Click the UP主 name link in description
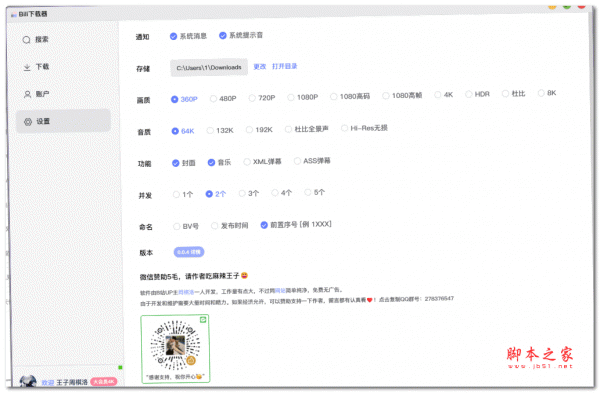 click(x=186, y=292)
